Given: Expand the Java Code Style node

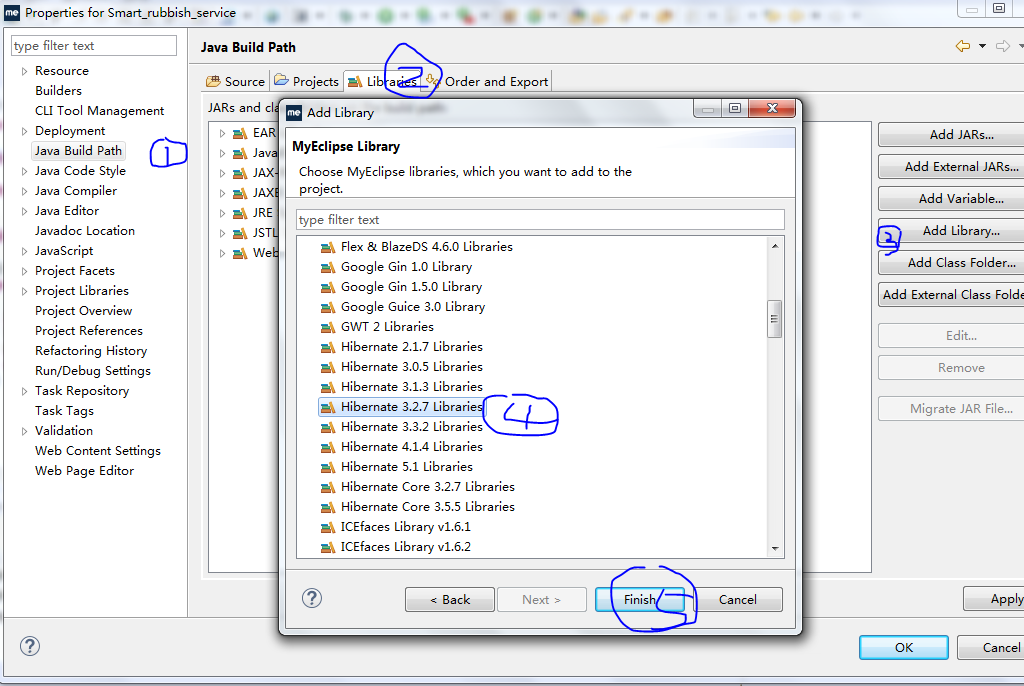Looking at the screenshot, I should pos(24,171).
